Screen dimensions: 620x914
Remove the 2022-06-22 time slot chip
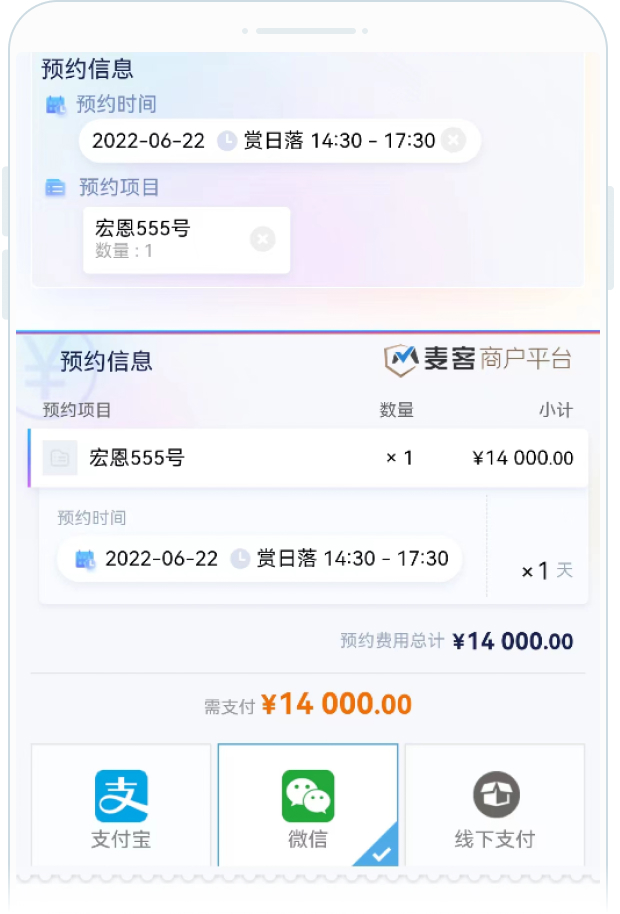point(453,140)
